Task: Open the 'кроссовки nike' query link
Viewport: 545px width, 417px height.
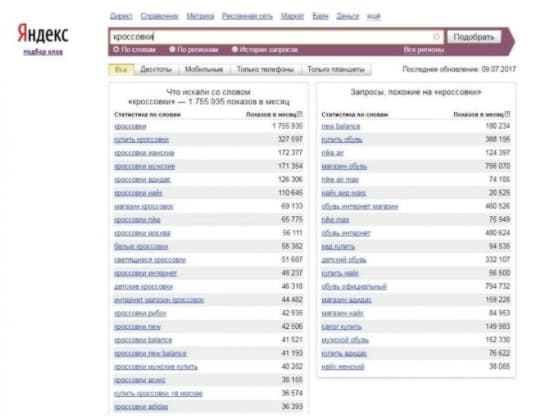Action: pyautogui.click(x=137, y=220)
